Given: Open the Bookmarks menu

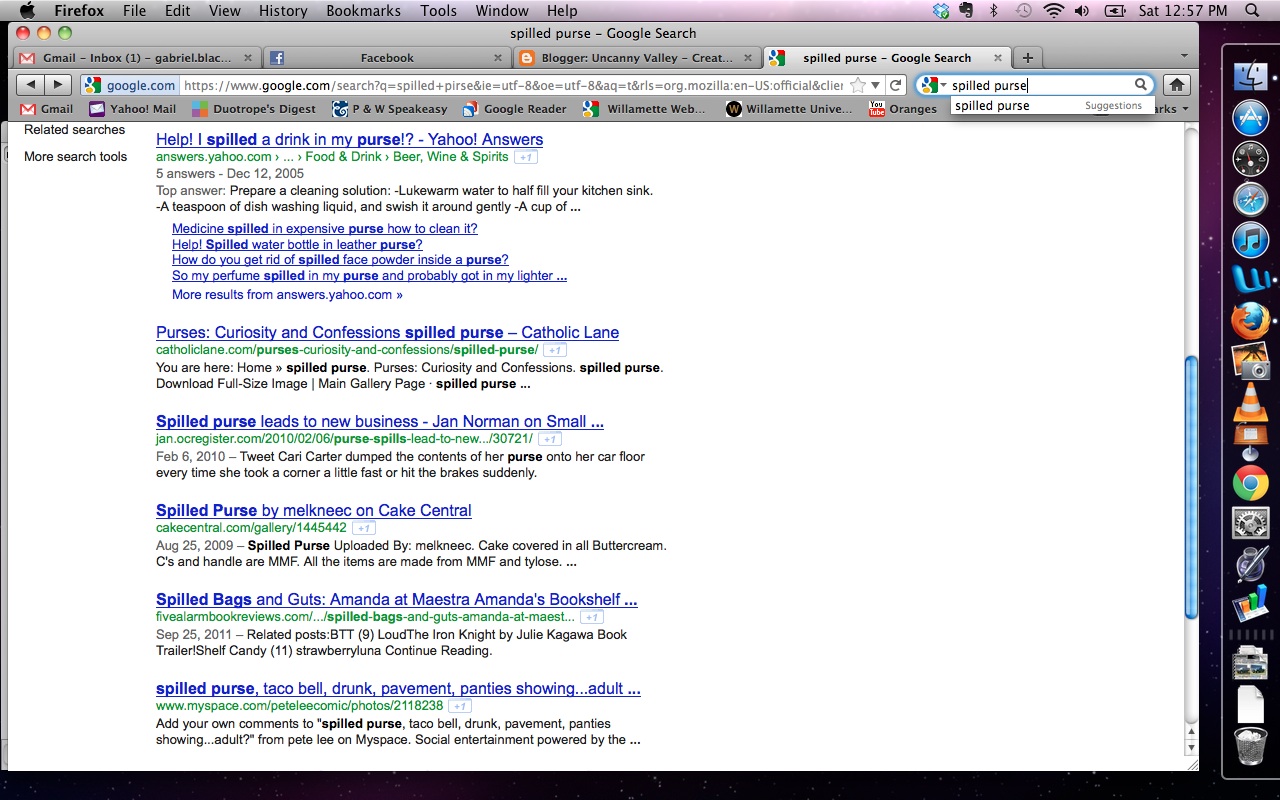Looking at the screenshot, I should coord(363,11).
